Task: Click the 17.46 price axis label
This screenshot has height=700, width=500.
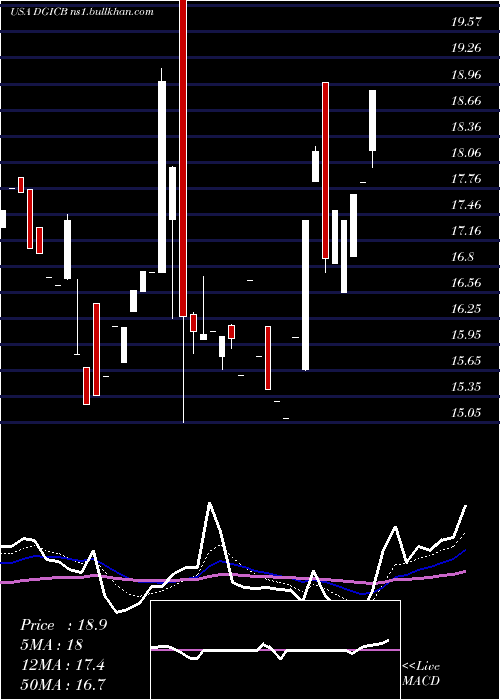Action: [x=467, y=205]
